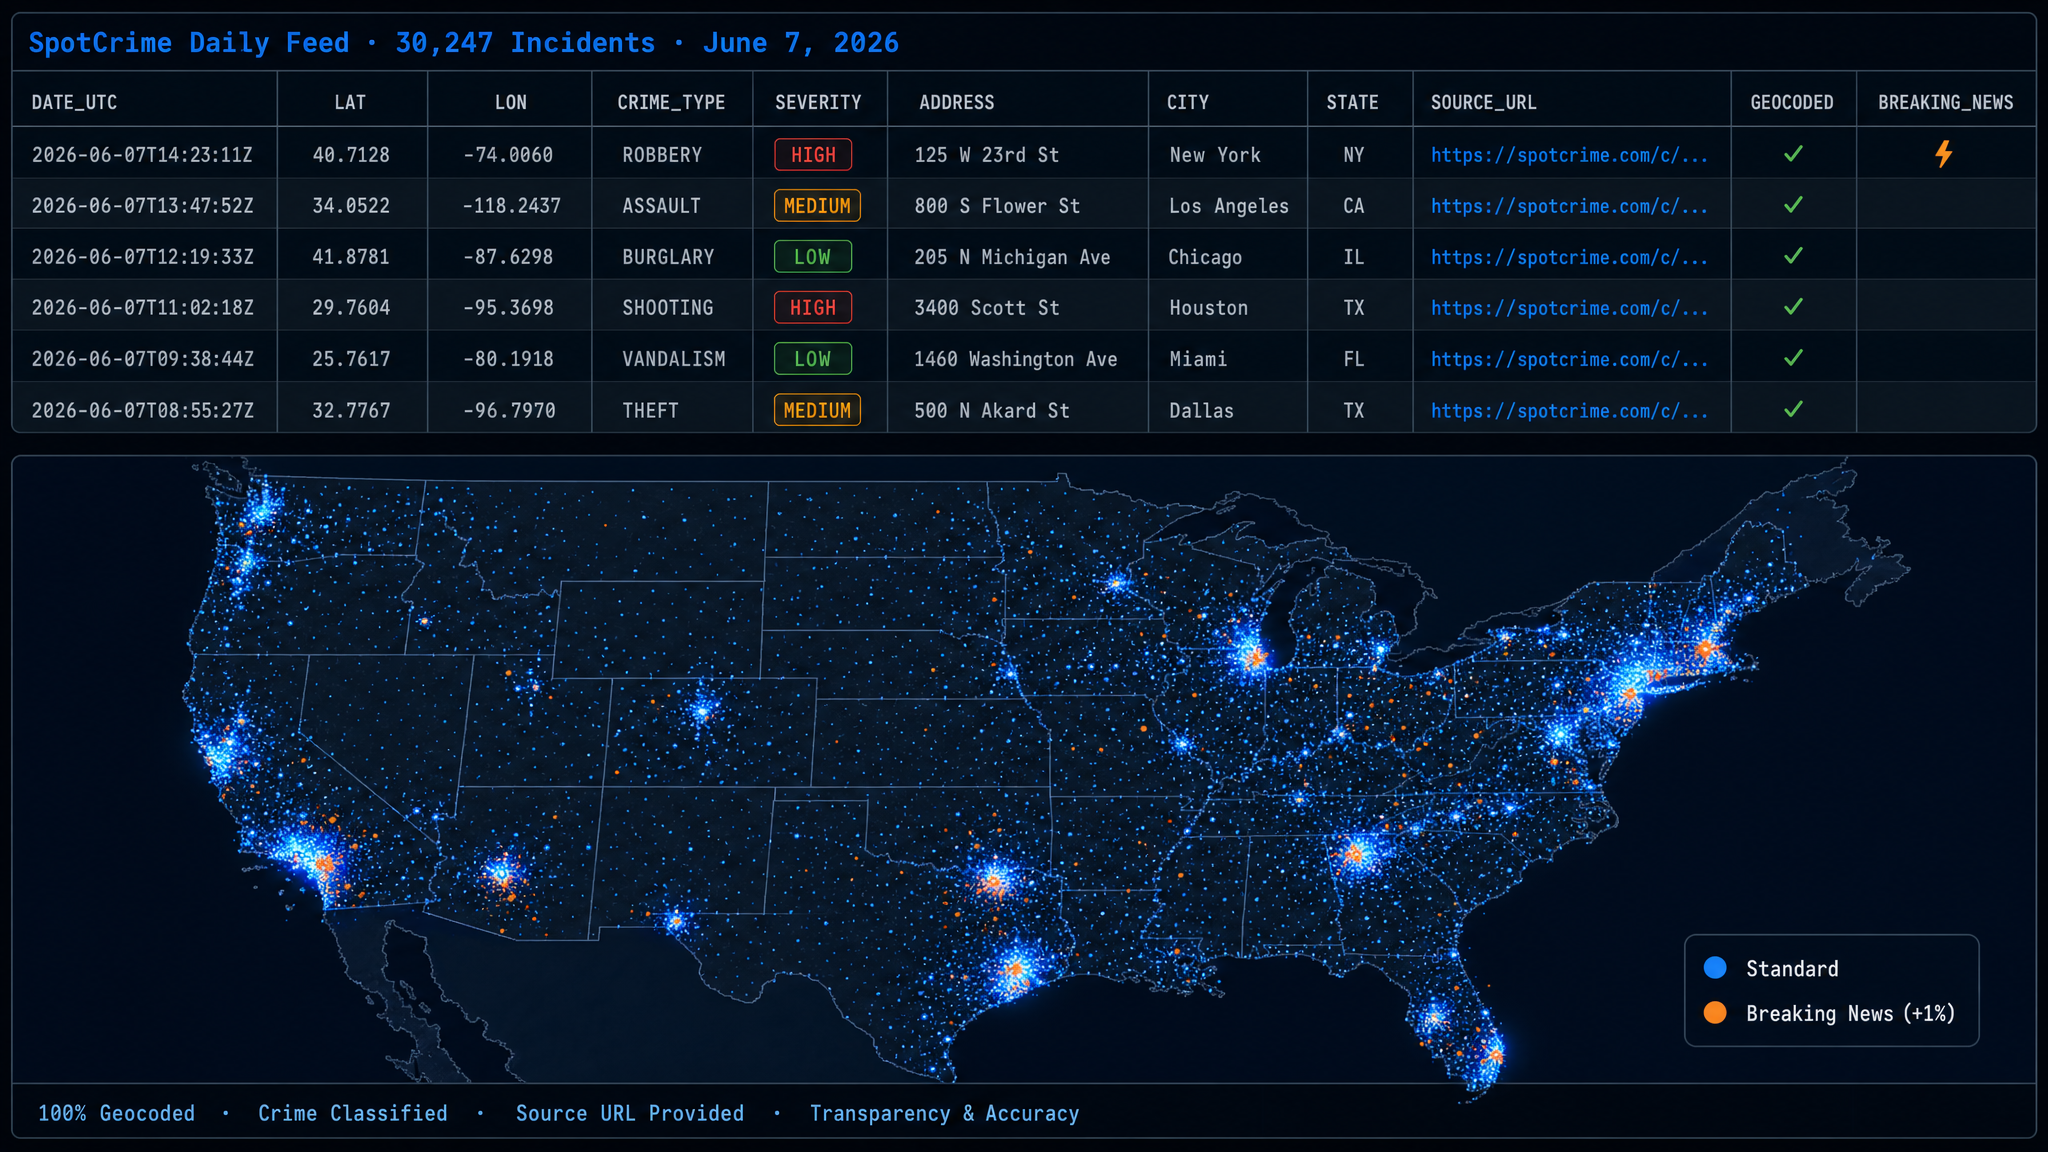Select the timestamp 2026-06-07T12:19:33Z

click(x=142, y=257)
